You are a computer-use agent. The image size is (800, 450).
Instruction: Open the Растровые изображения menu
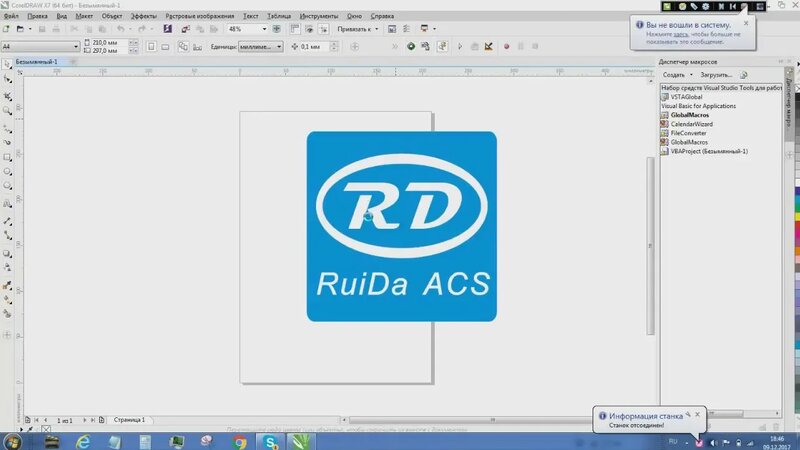pos(199,16)
